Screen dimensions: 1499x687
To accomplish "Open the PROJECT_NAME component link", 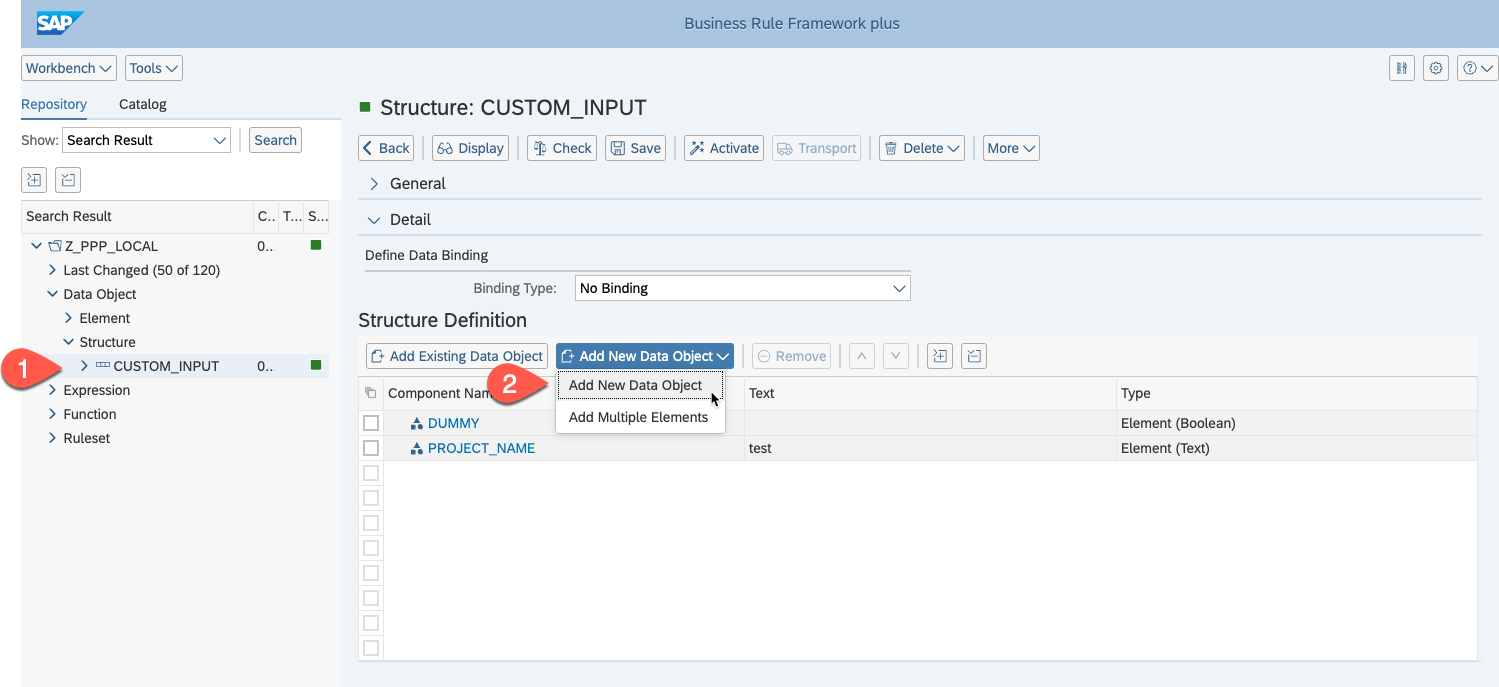I will click(x=481, y=448).
